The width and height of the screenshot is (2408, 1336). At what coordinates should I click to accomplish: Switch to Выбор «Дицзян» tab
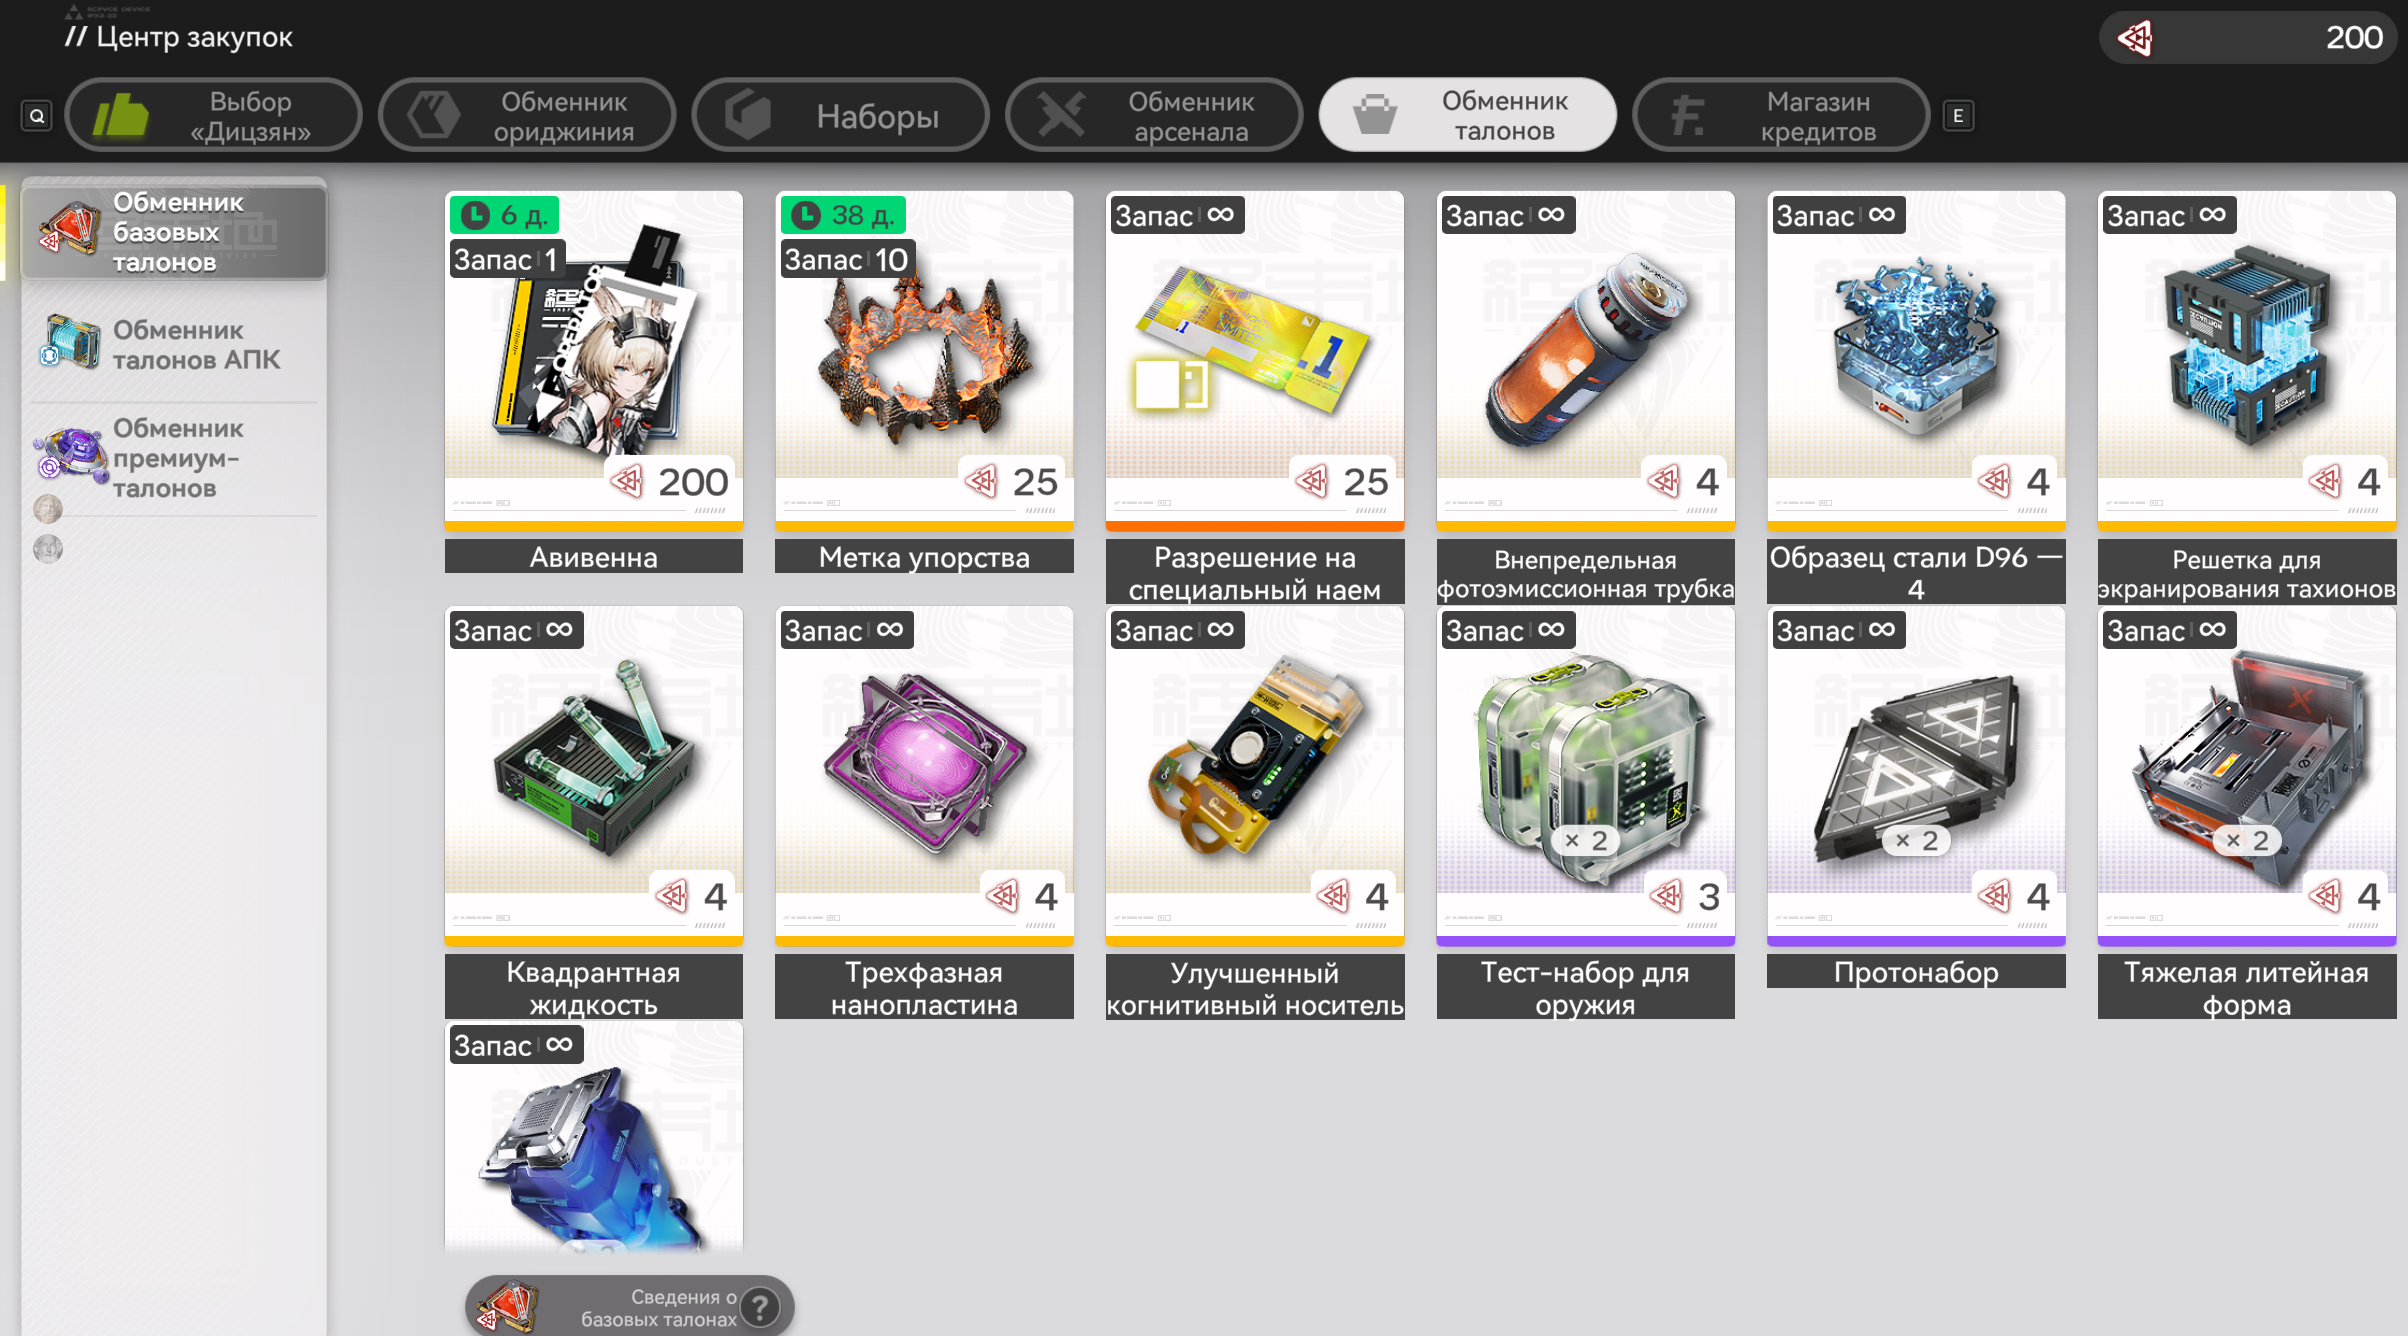[213, 116]
